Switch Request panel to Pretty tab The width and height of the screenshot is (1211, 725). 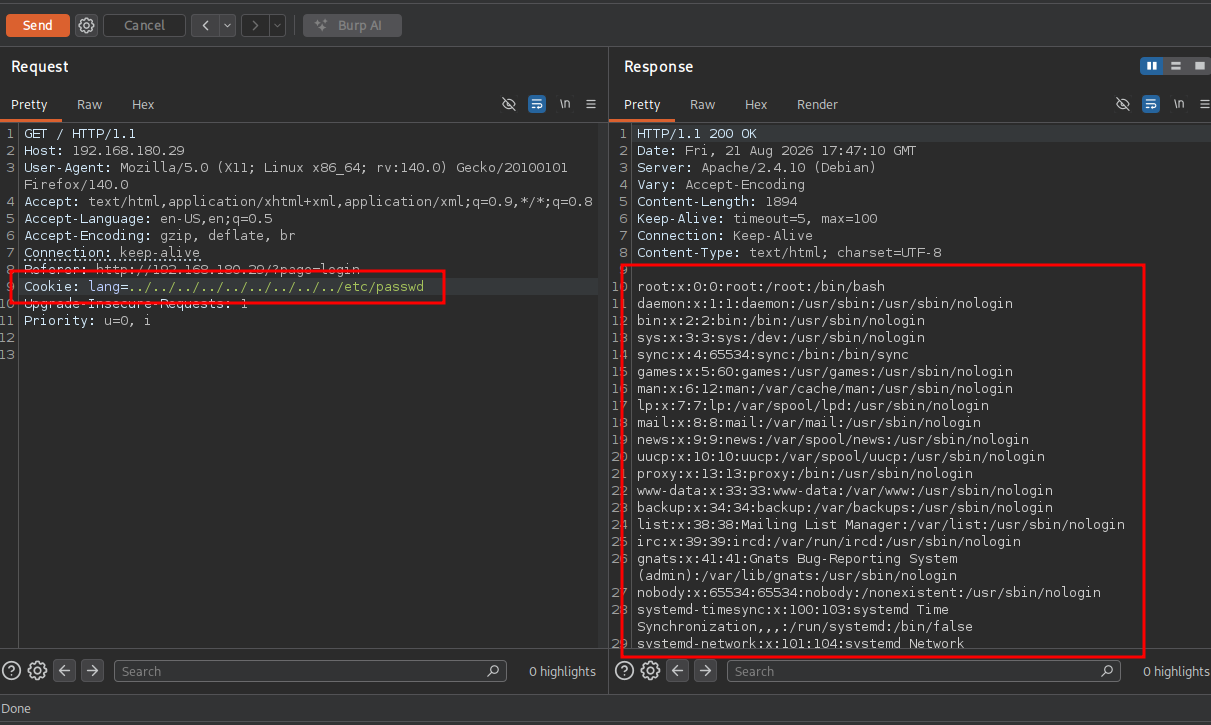pos(29,104)
